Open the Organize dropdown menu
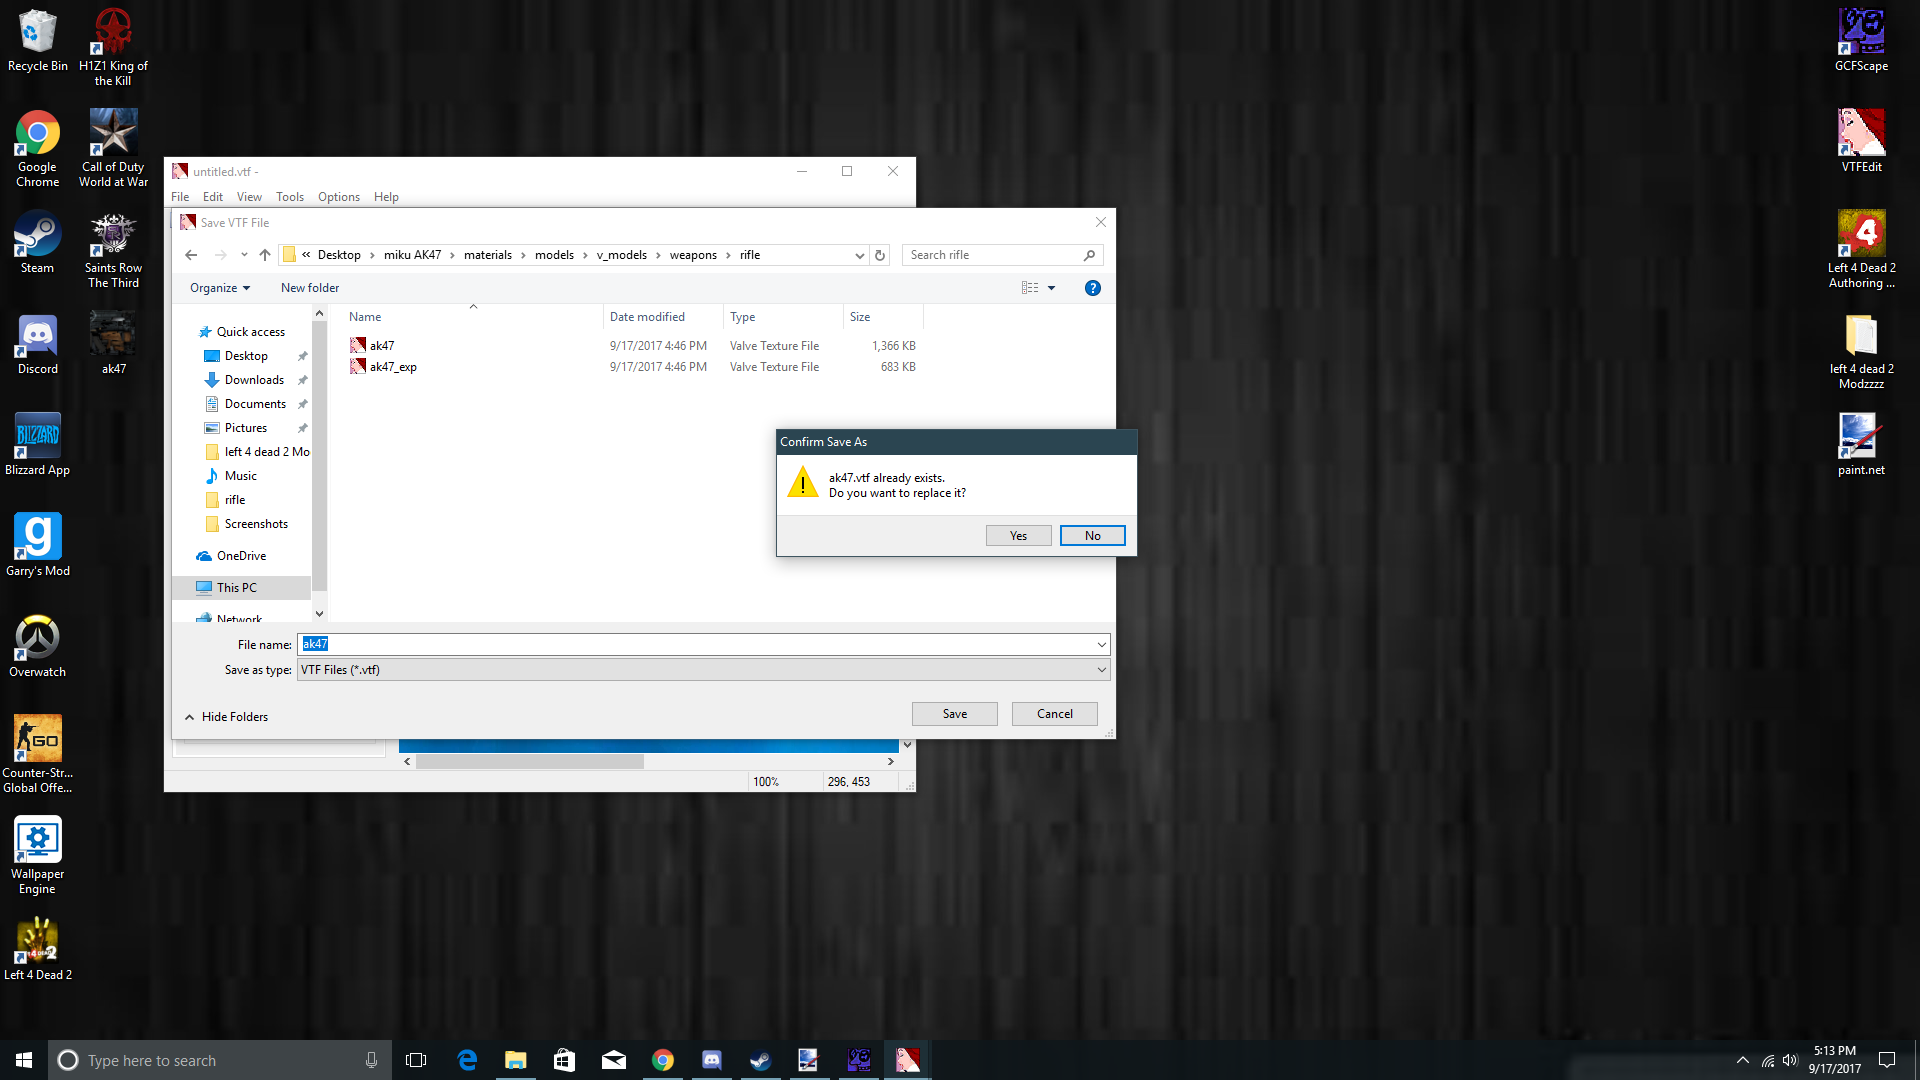1920x1080 pixels. [219, 288]
